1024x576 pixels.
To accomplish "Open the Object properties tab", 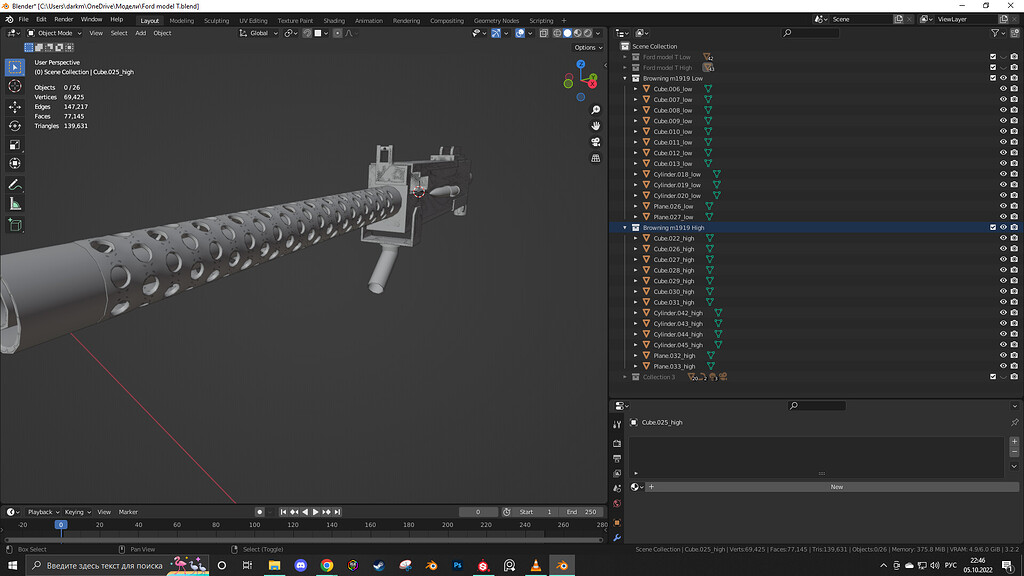I will pos(617,522).
